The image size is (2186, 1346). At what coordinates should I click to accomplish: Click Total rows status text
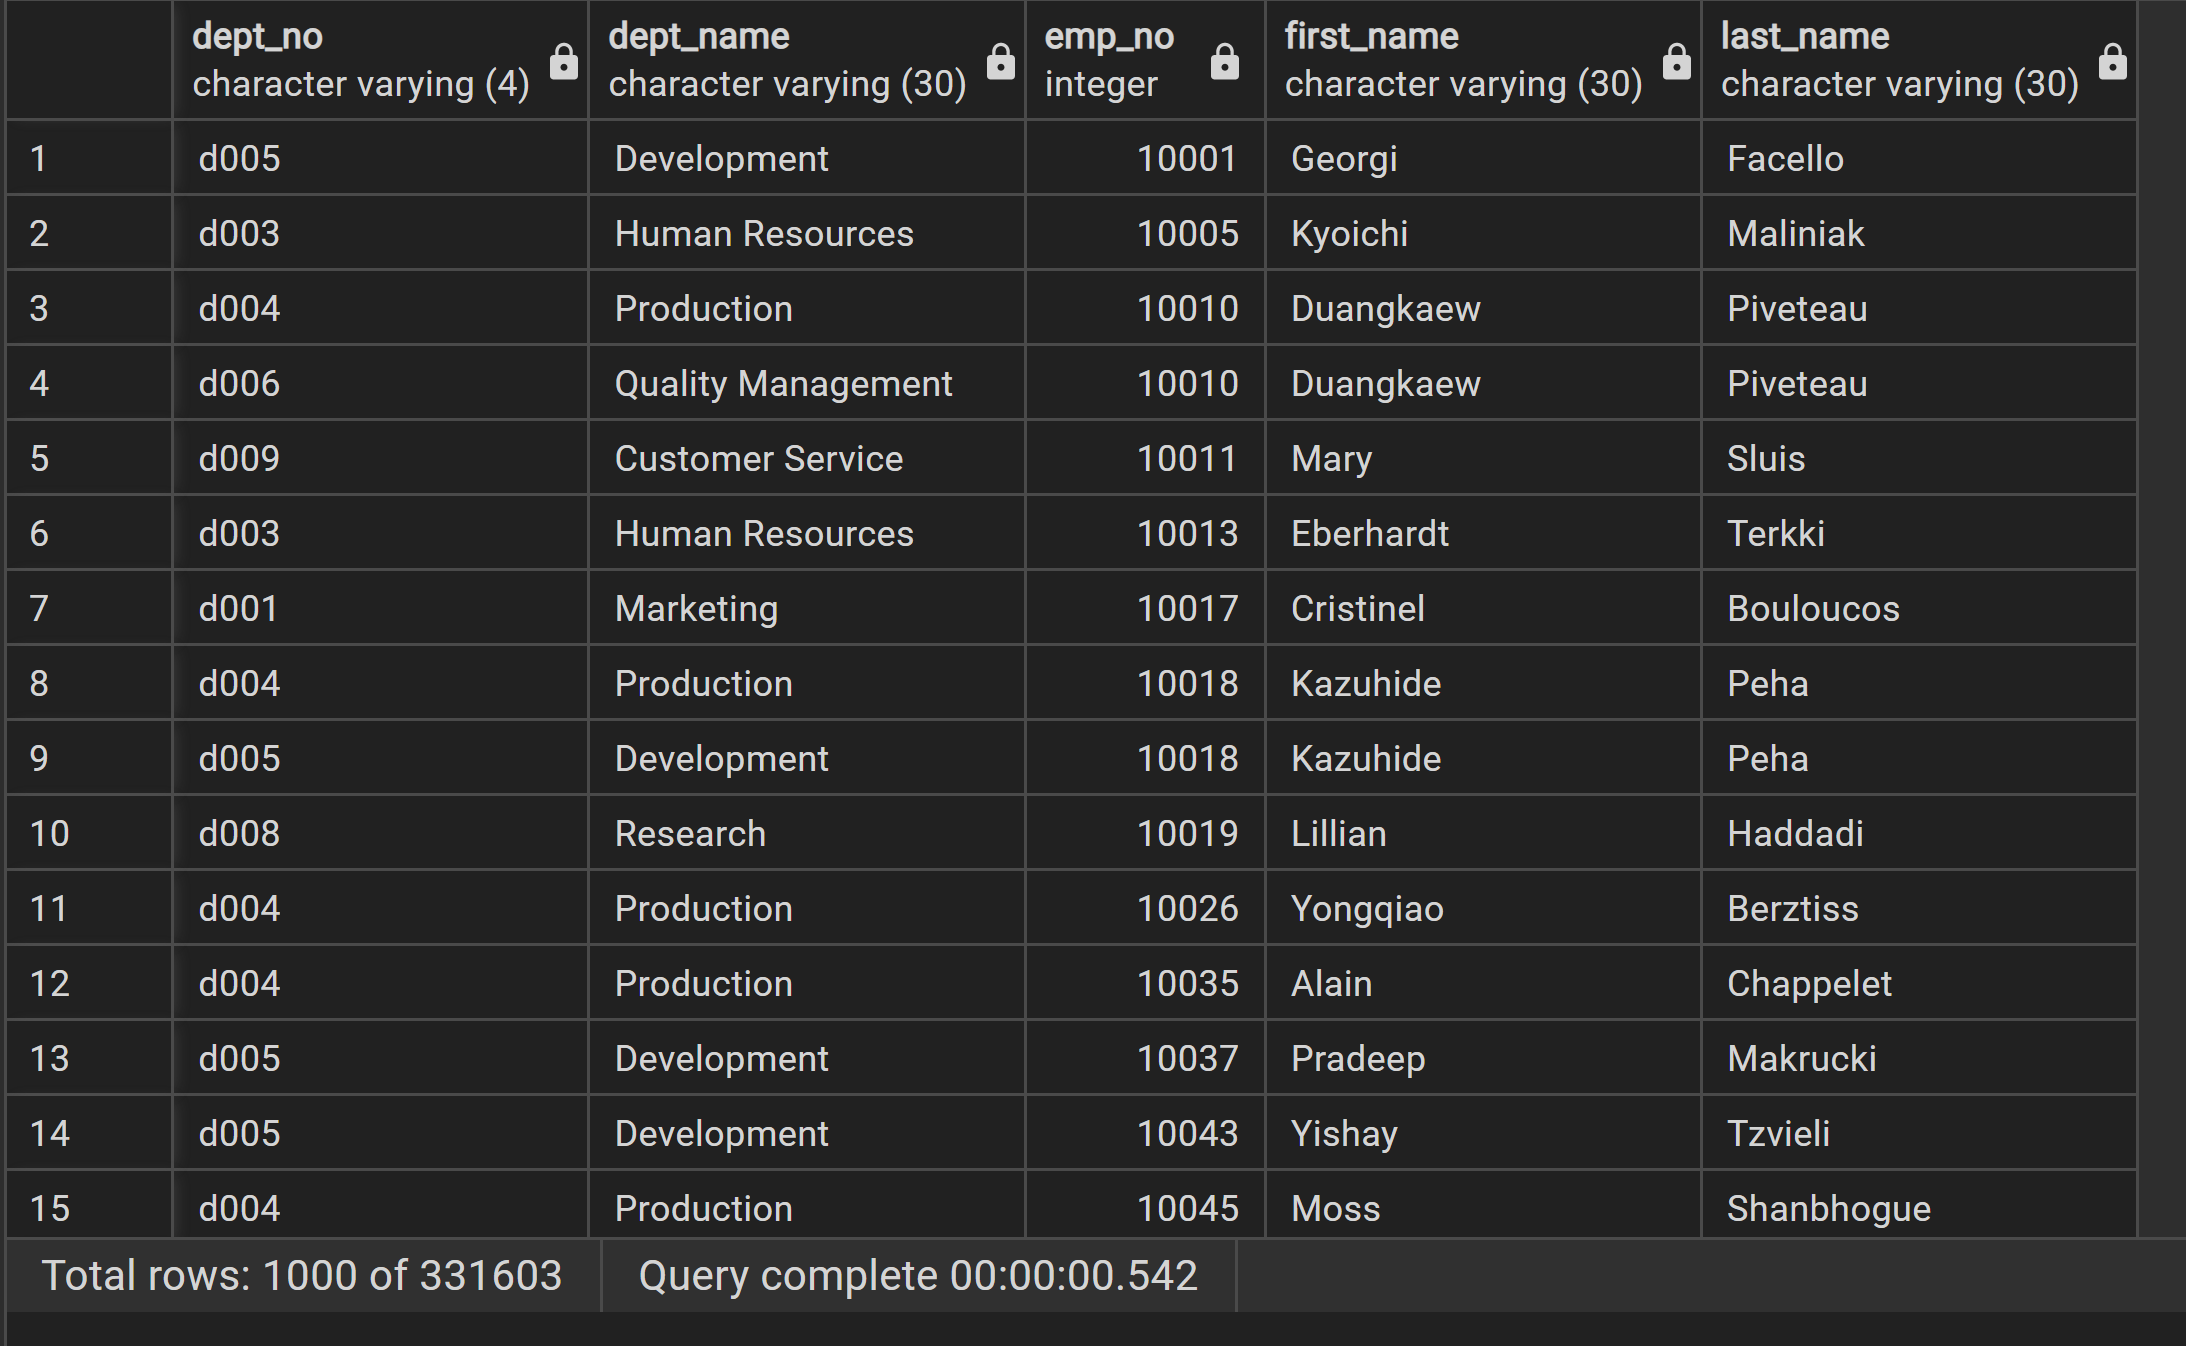[x=302, y=1276]
